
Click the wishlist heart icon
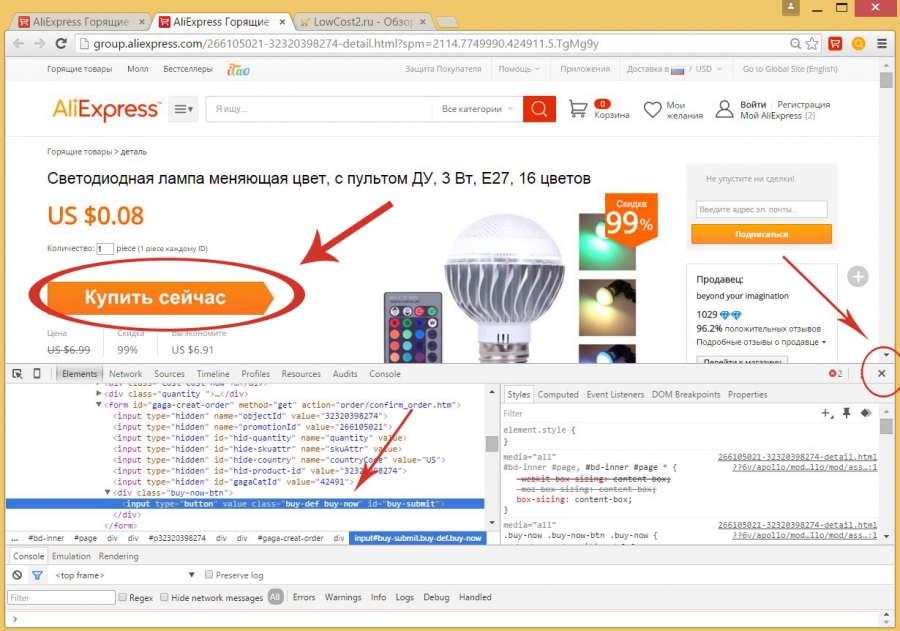(653, 109)
